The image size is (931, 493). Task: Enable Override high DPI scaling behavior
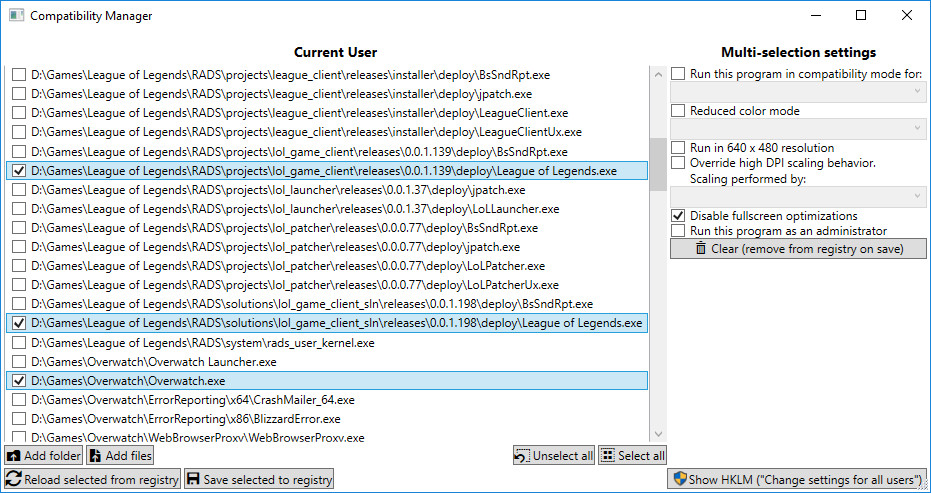pos(678,163)
